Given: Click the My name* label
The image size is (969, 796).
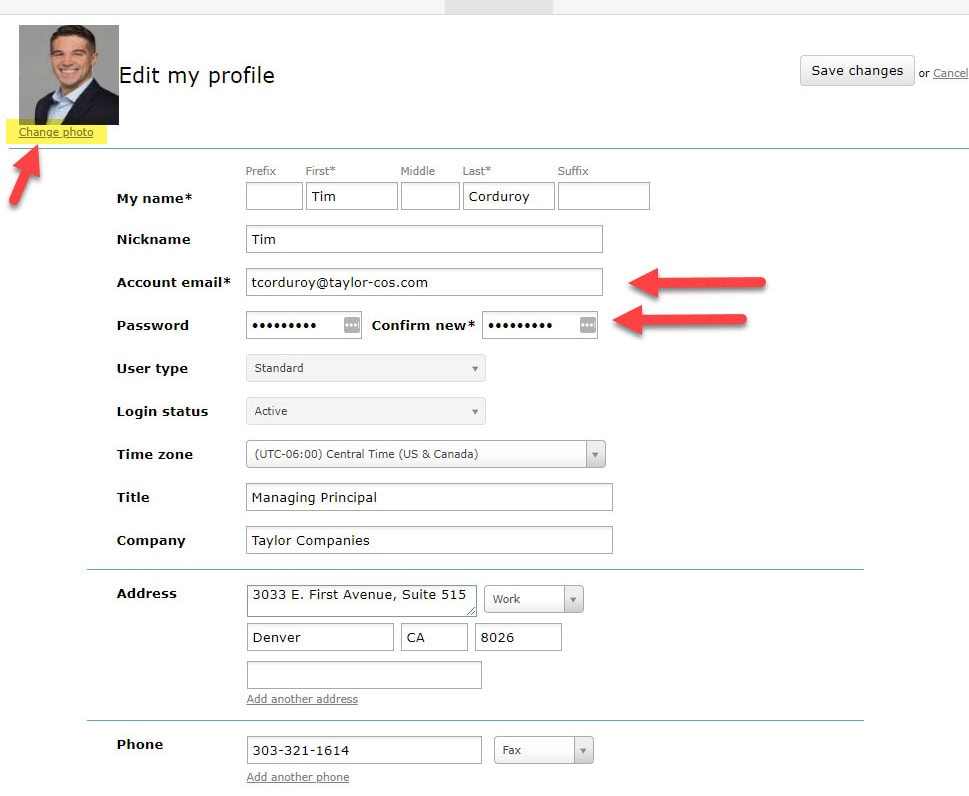Looking at the screenshot, I should tap(154, 198).
